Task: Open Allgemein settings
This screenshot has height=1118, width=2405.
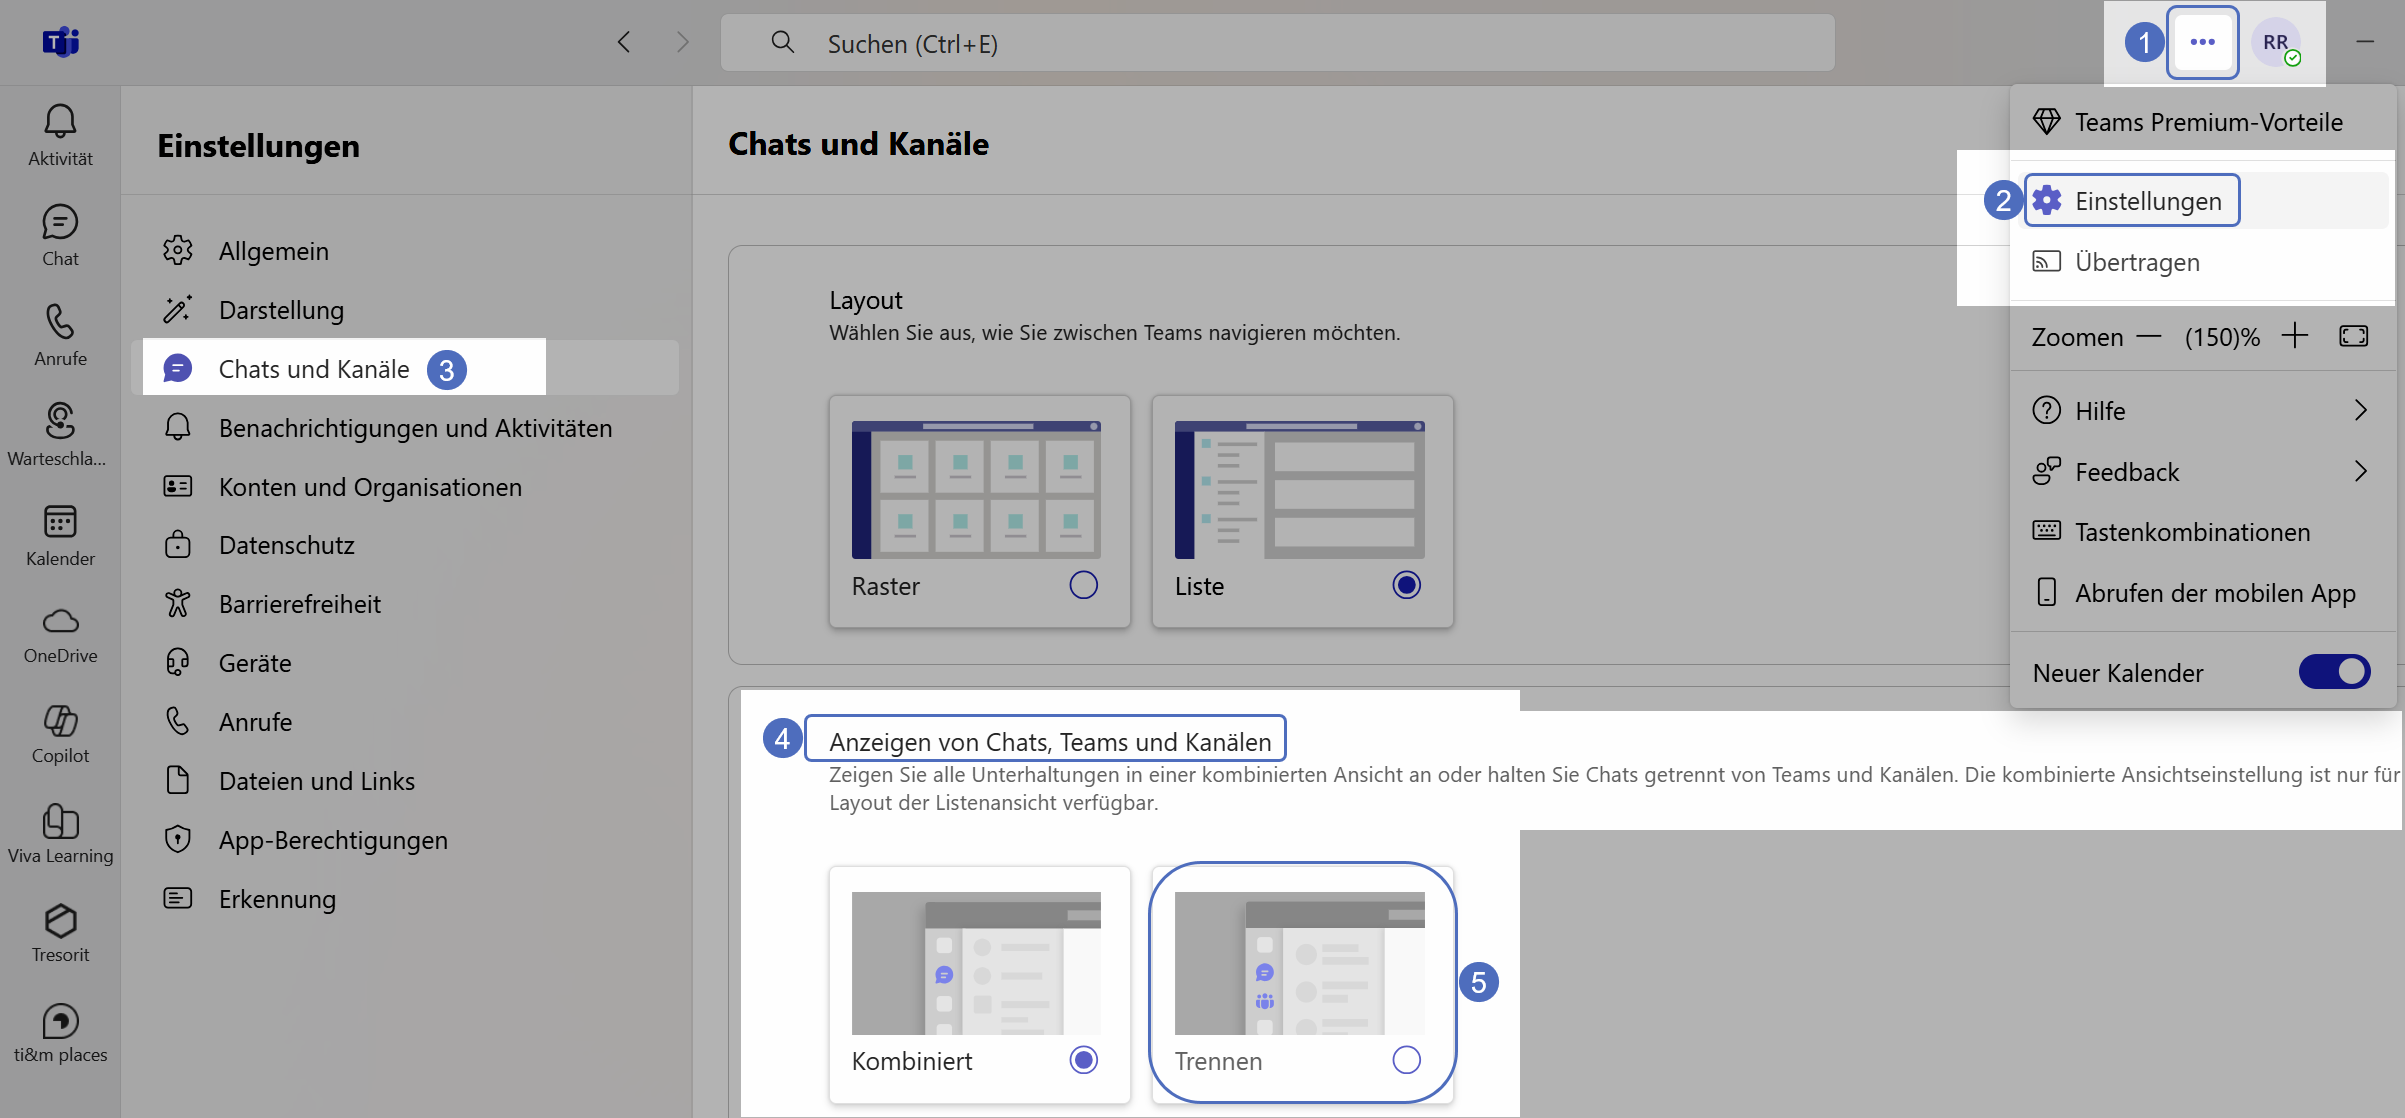Action: click(405, 251)
